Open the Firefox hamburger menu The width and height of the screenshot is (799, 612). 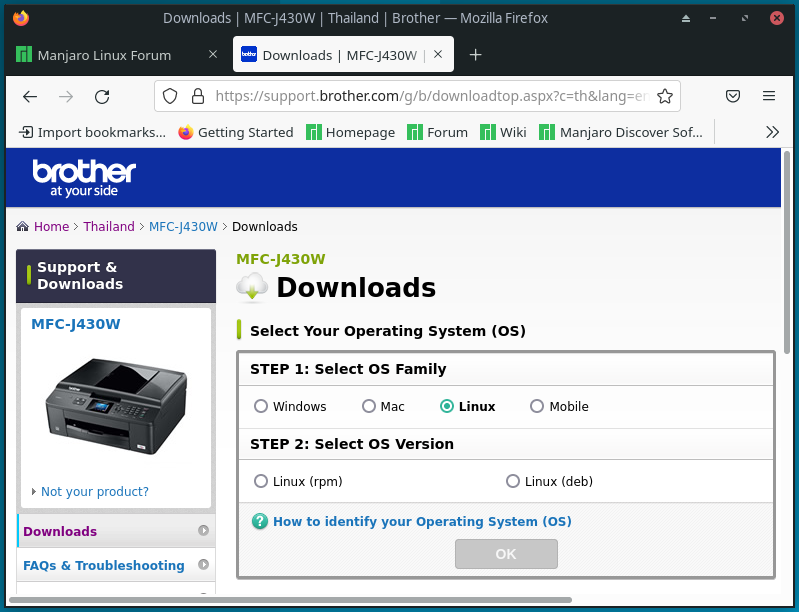tap(769, 96)
